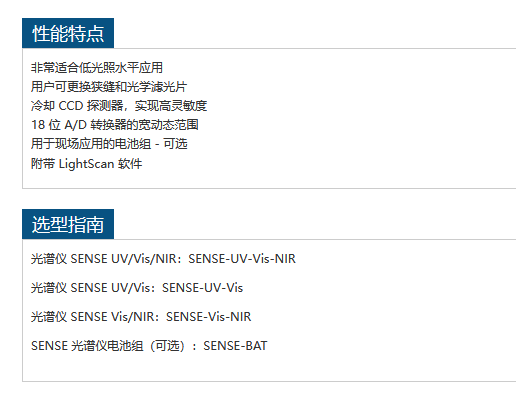Click the model code SENSE-UV-Vis-NIR
This screenshot has height=398, width=516.
point(242,259)
